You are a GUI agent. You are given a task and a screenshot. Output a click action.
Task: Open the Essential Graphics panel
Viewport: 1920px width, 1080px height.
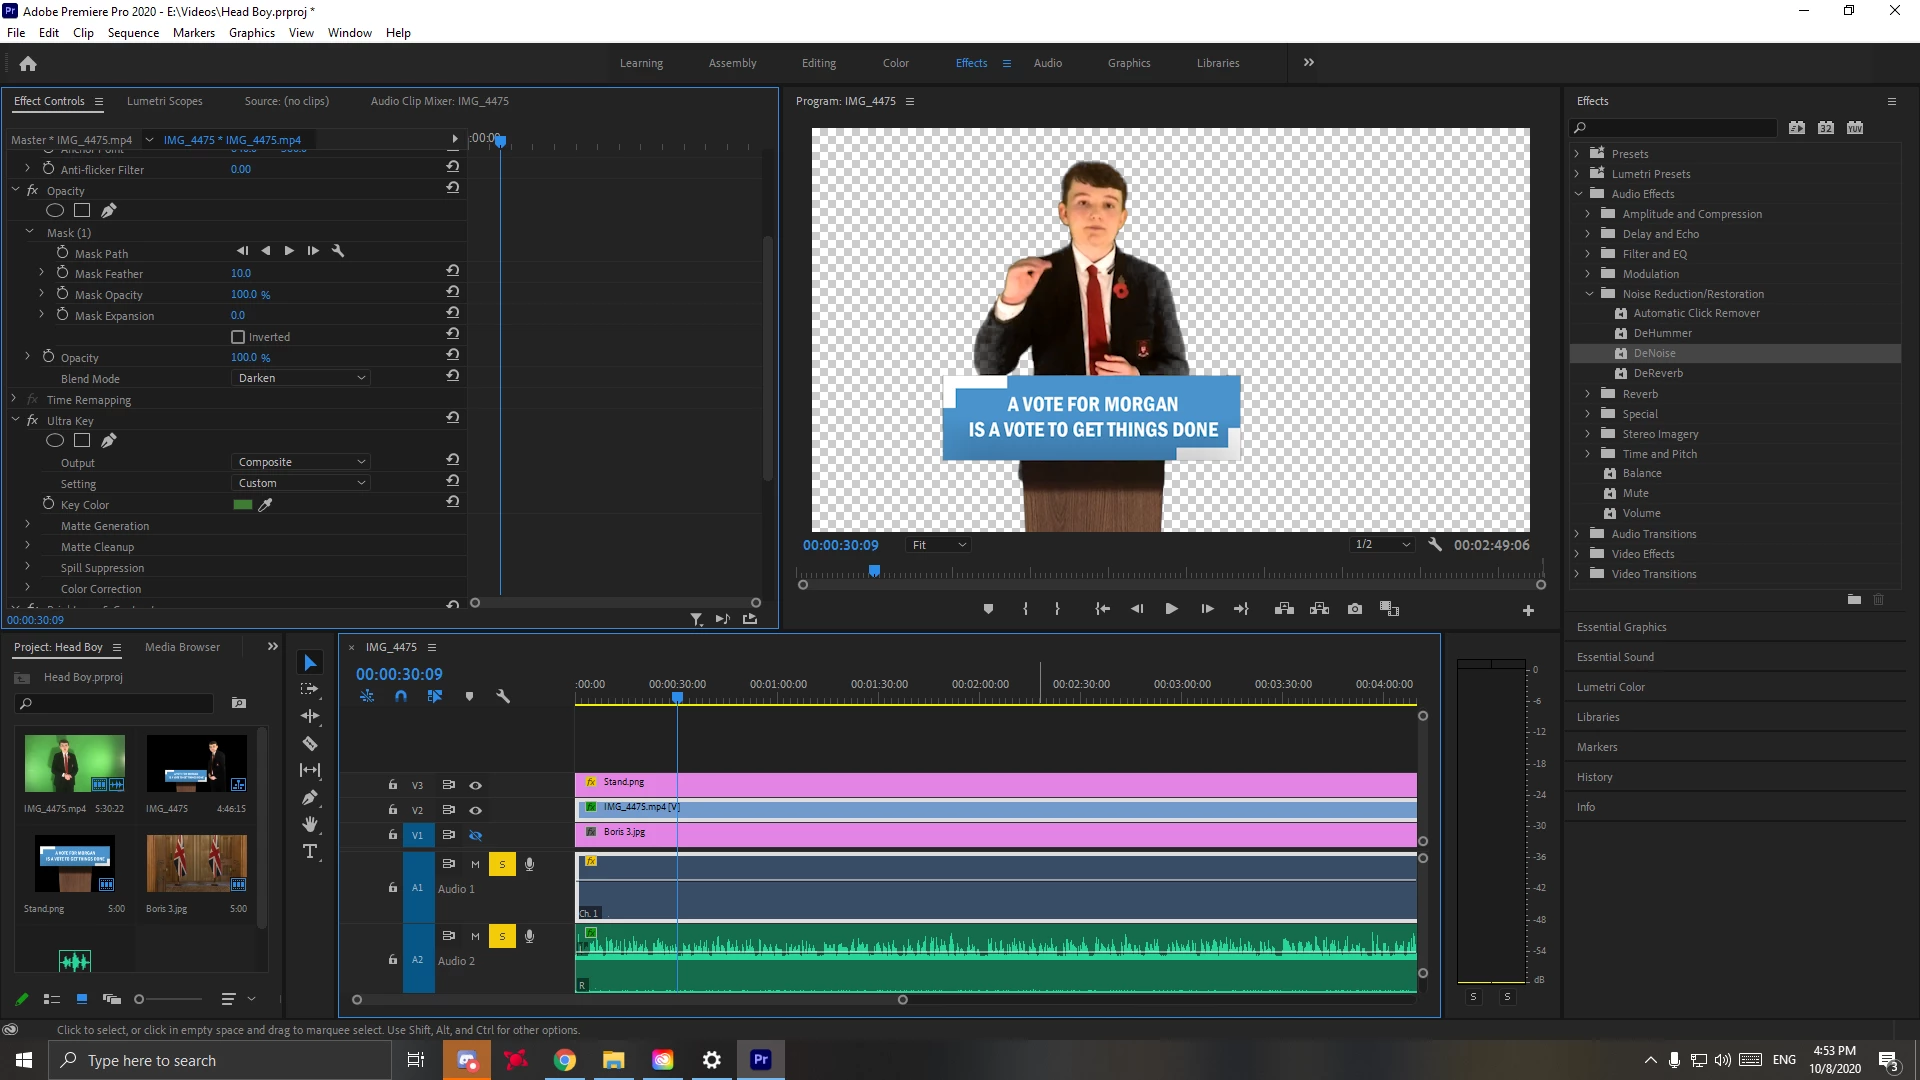tap(1621, 627)
